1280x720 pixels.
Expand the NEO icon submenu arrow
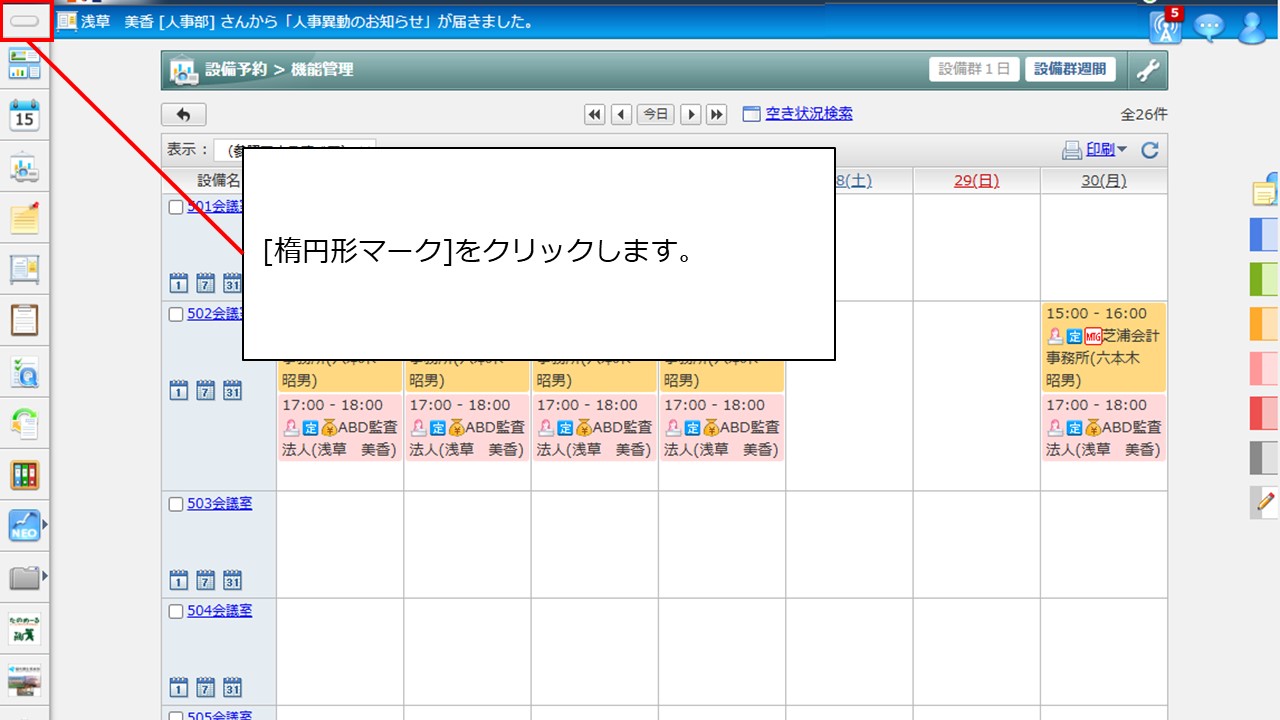[x=44, y=524]
